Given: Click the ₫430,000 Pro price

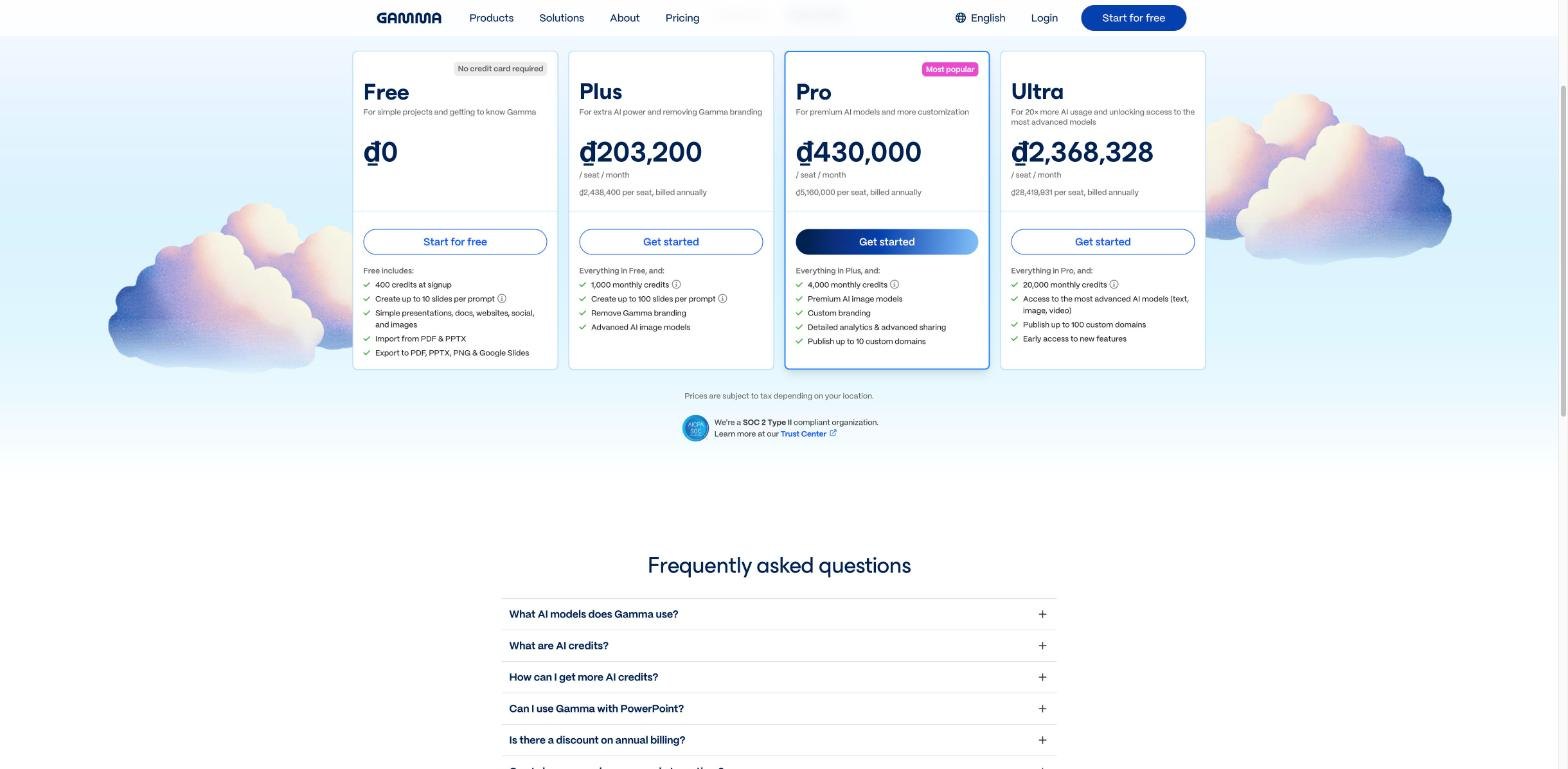Looking at the screenshot, I should (858, 152).
